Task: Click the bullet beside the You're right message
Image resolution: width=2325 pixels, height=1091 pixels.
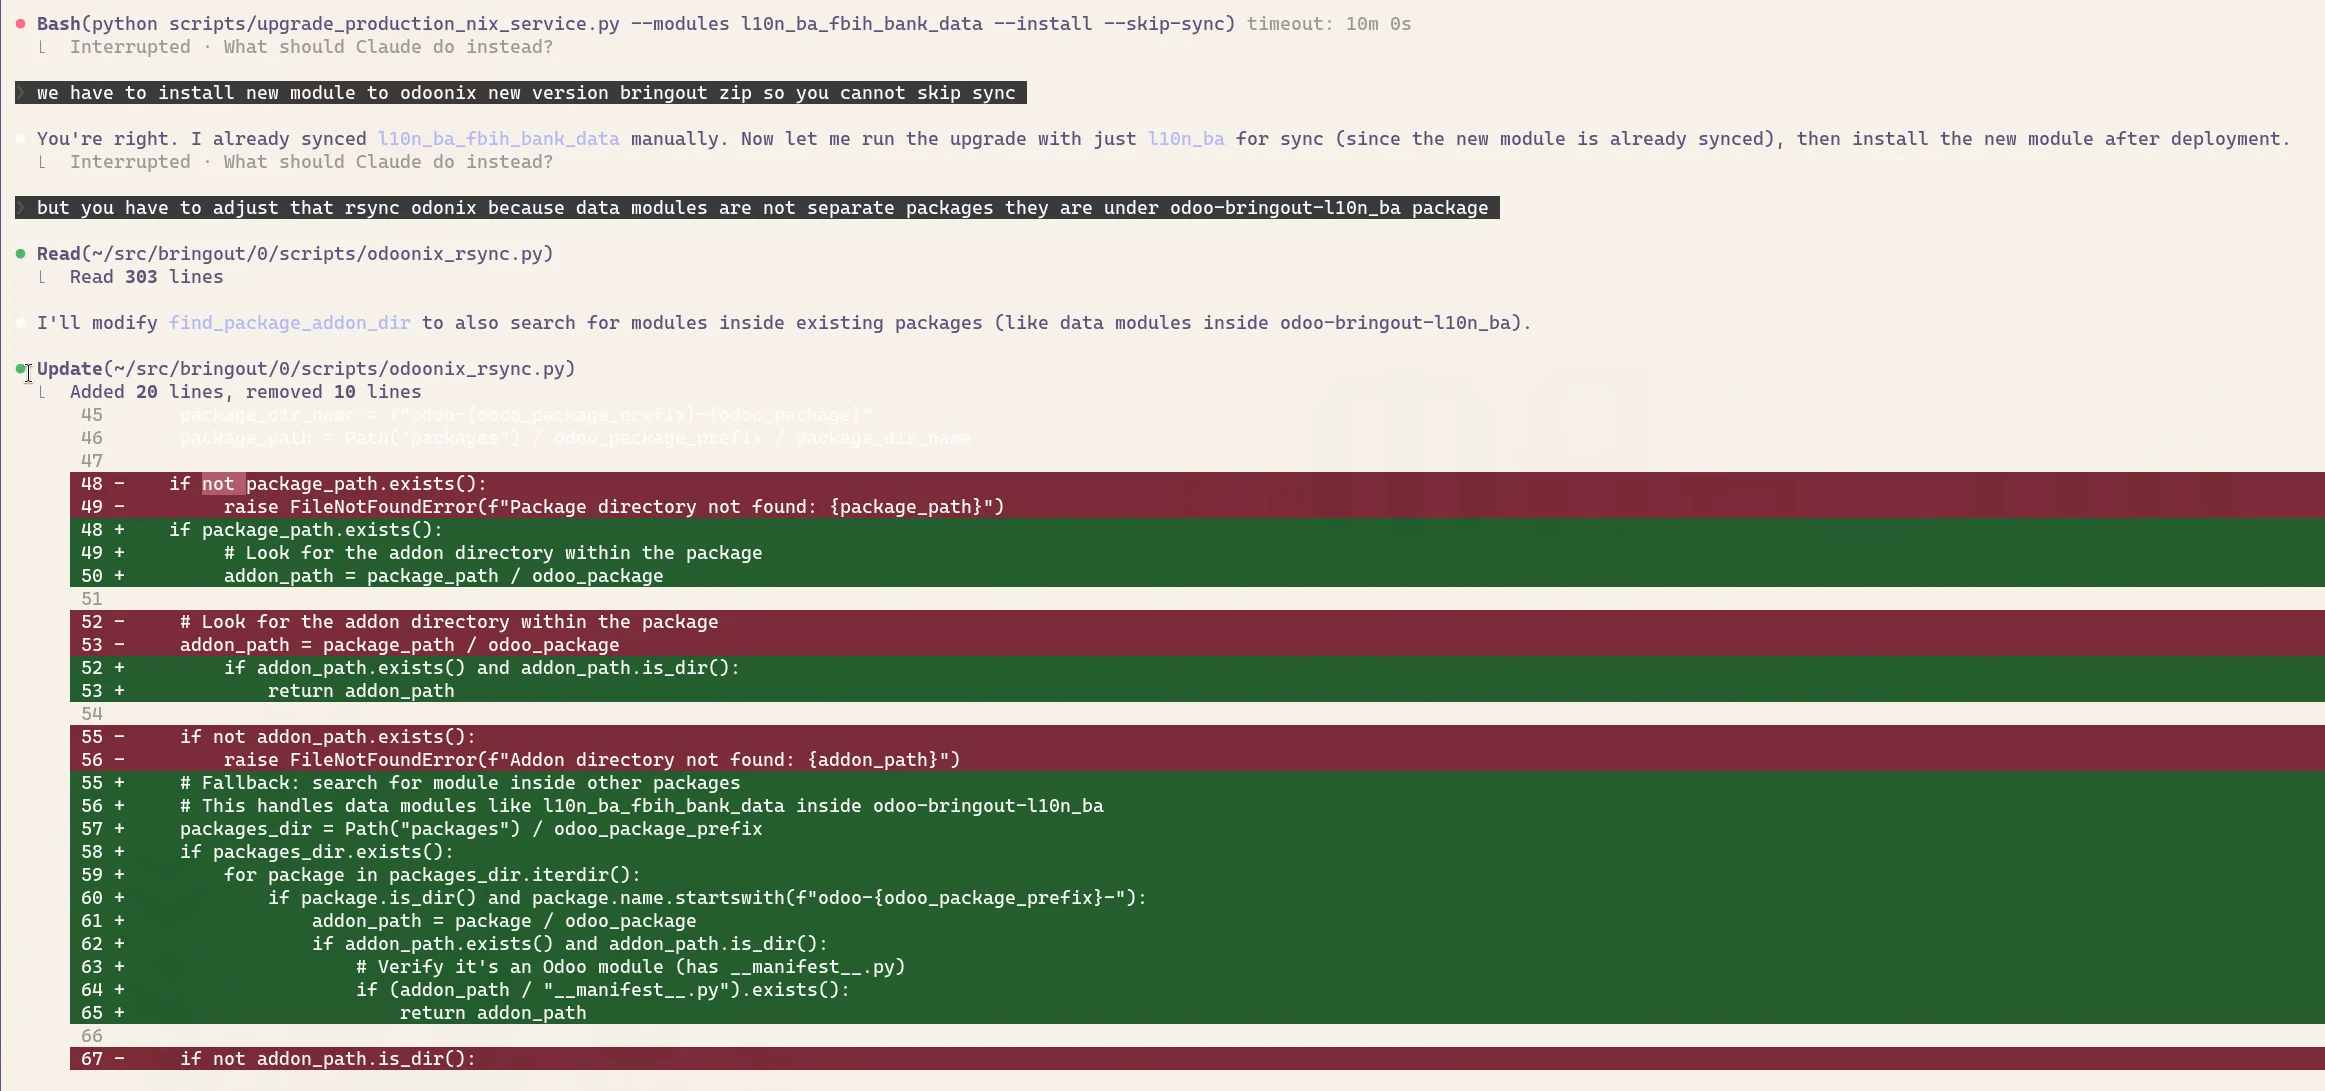Action: pos(19,139)
